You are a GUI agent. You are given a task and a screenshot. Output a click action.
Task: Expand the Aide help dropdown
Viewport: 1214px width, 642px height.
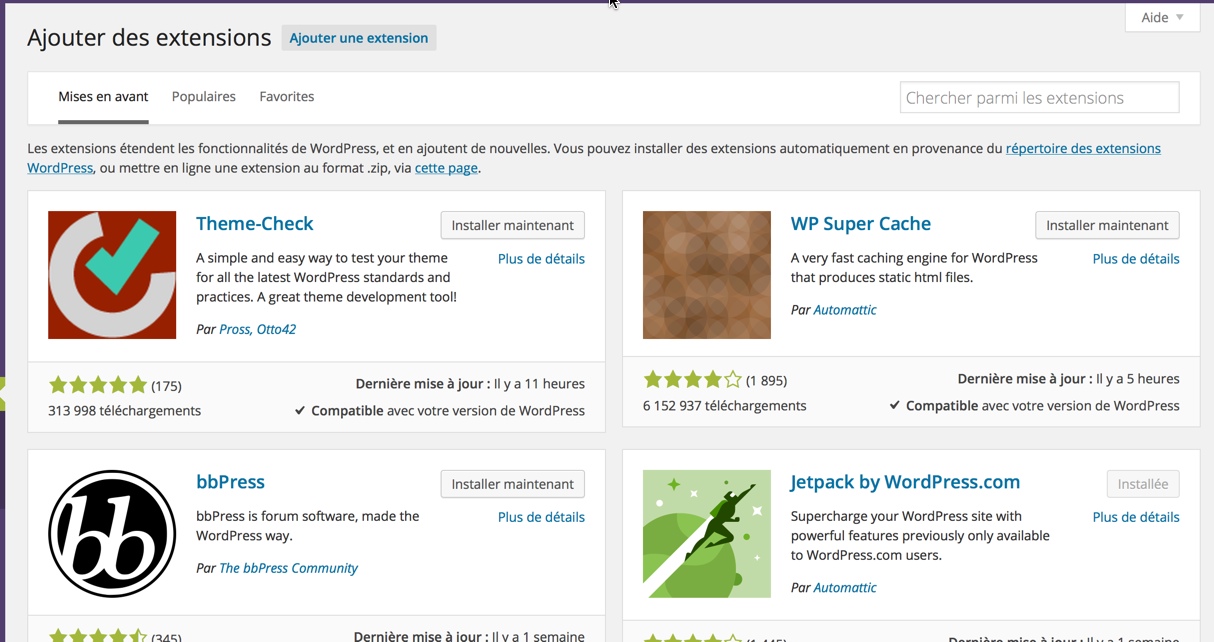[1162, 17]
